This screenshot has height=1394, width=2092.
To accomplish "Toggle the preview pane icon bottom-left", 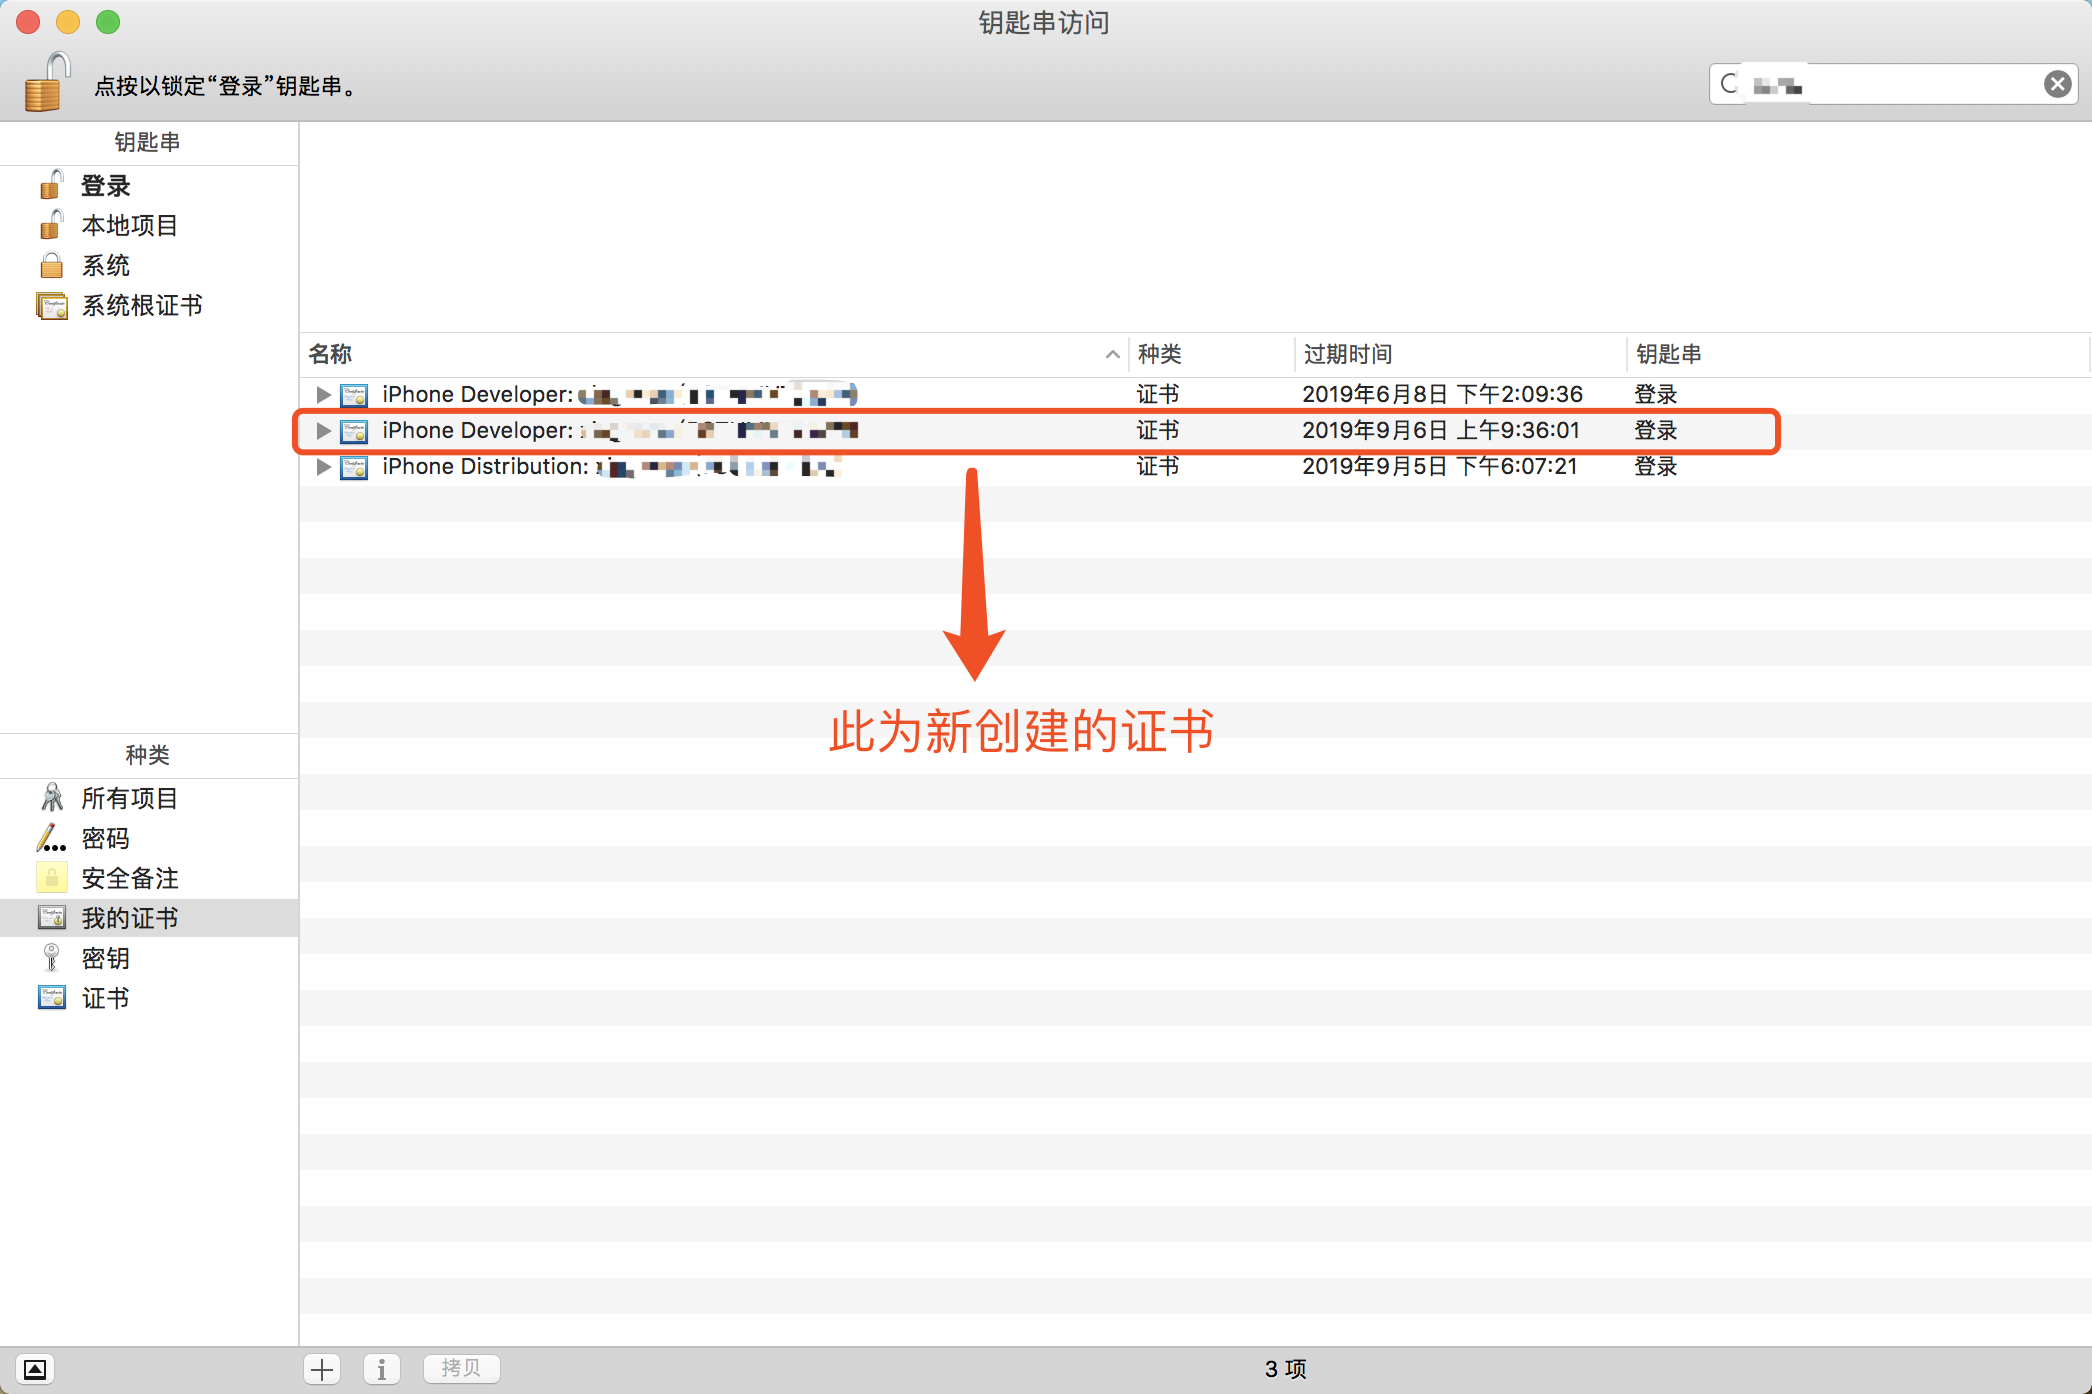I will coord(35,1369).
